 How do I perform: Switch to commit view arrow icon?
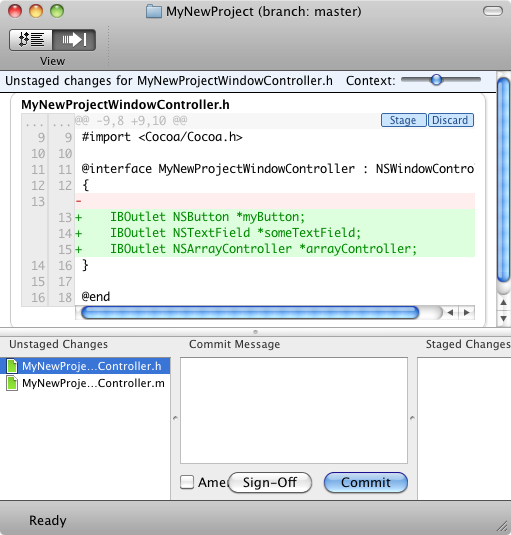tap(74, 40)
